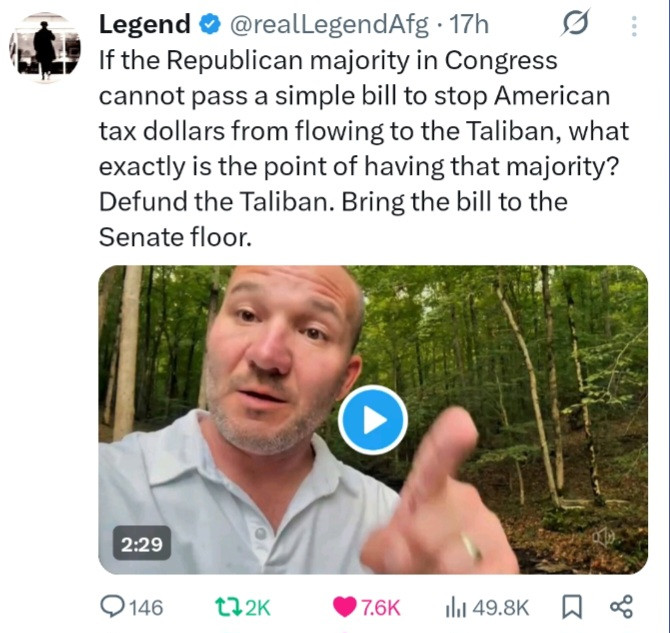Click the reply speech bubble icon

point(112,607)
